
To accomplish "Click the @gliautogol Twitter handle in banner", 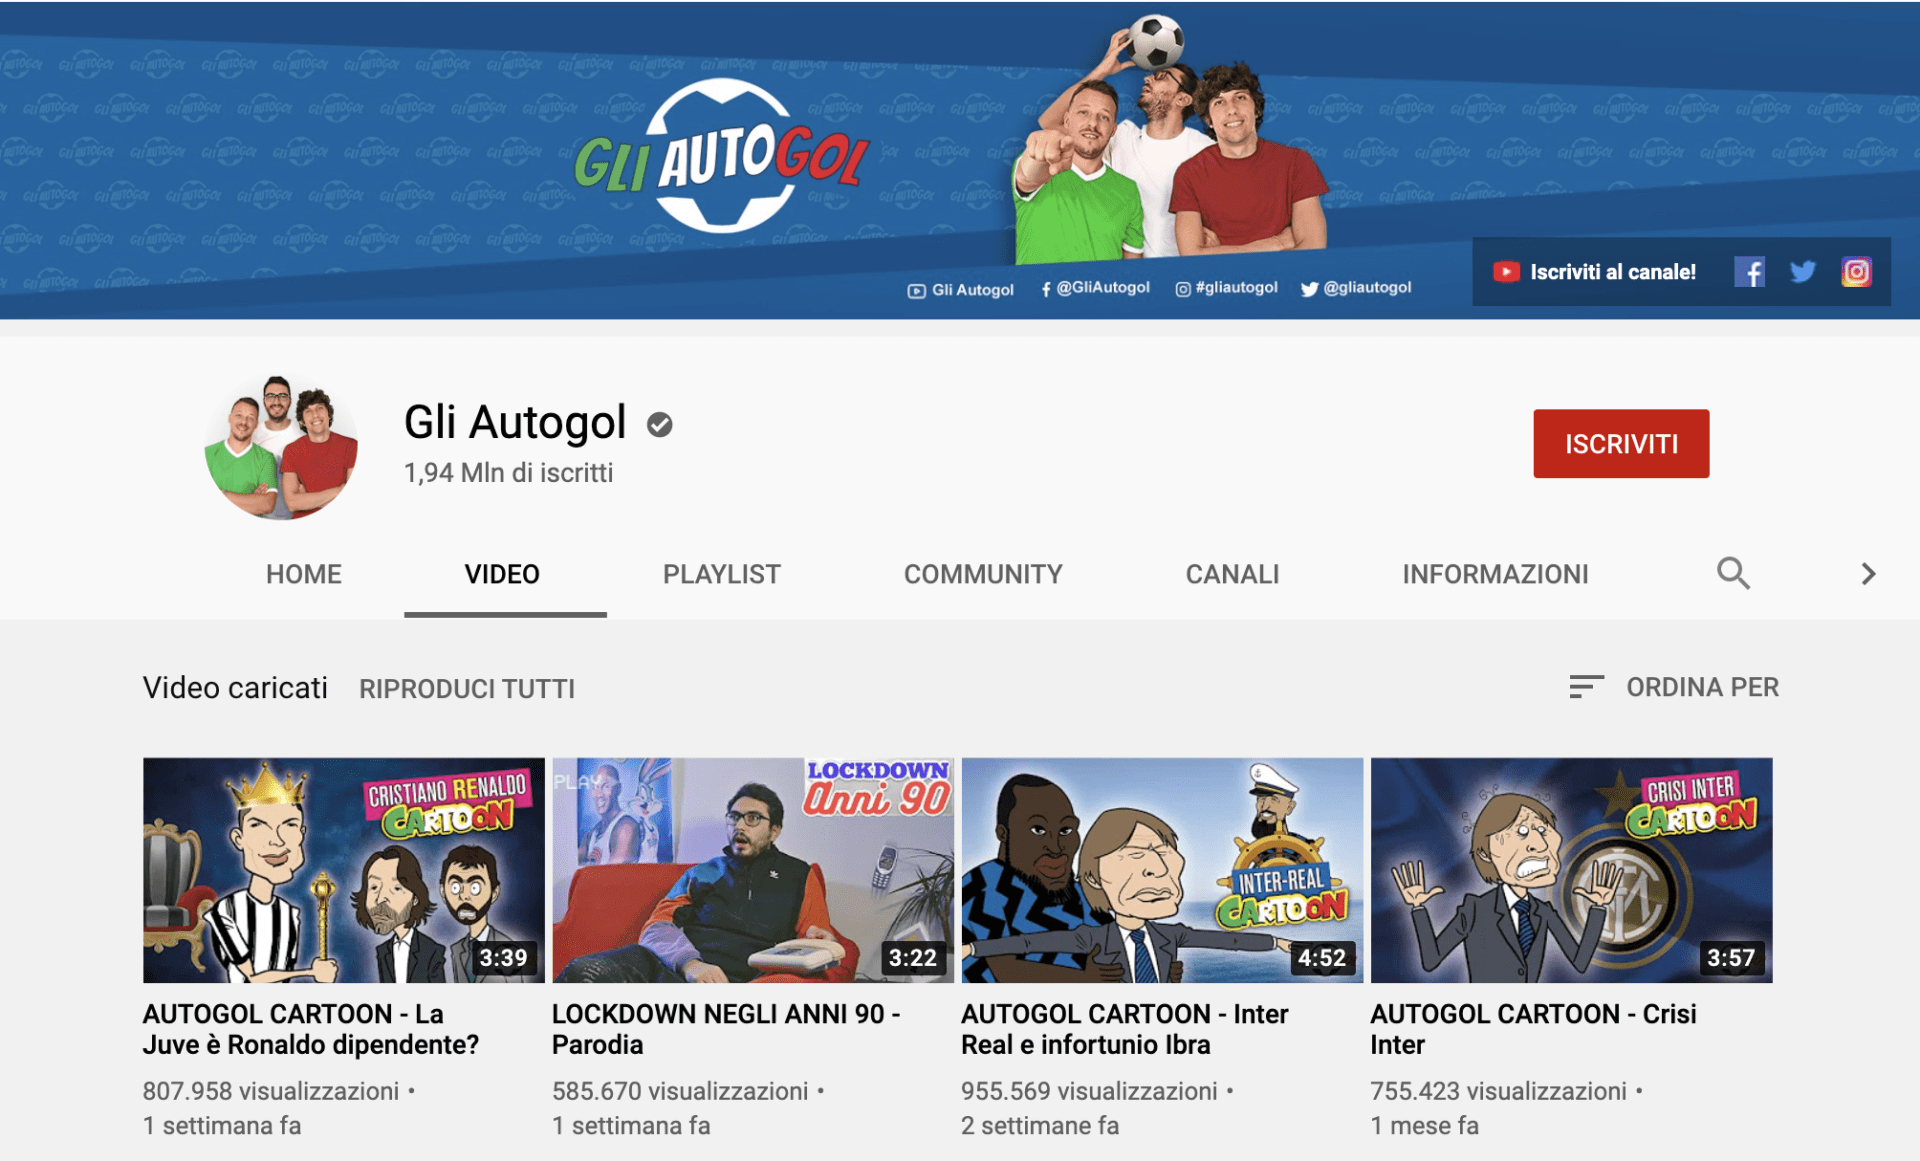I will (1356, 288).
